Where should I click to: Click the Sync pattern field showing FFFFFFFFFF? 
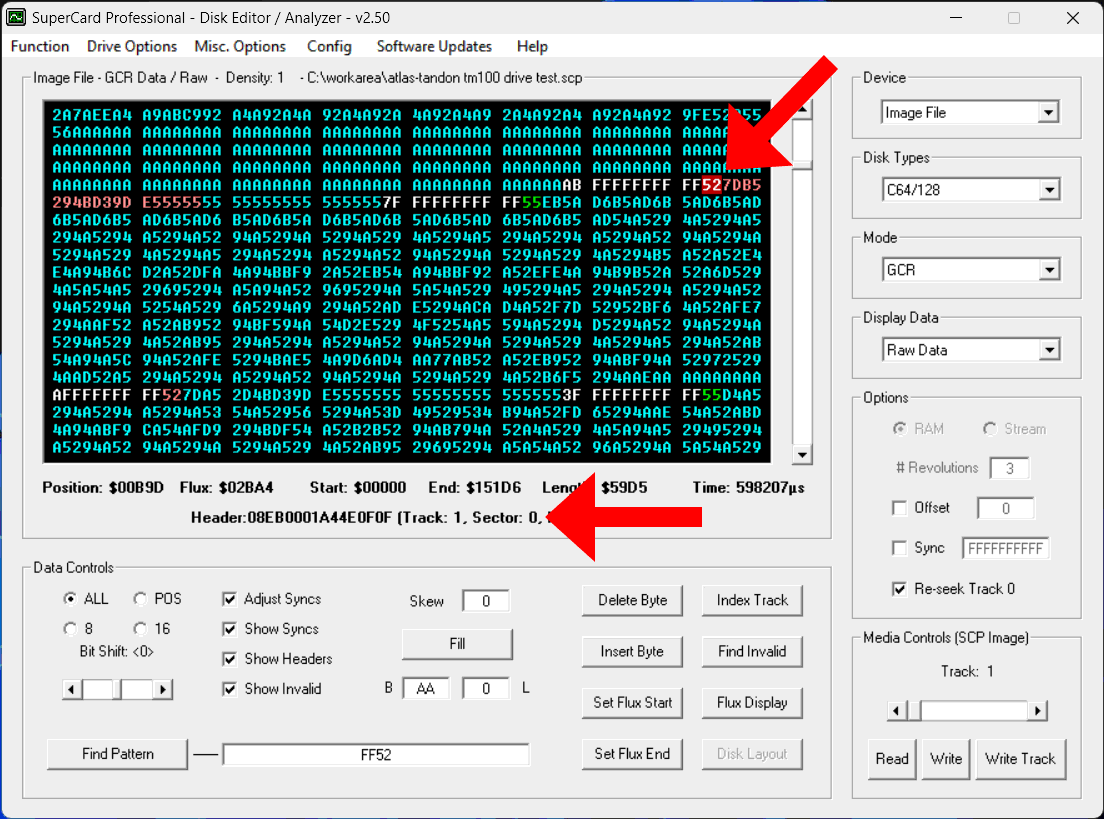[1005, 549]
